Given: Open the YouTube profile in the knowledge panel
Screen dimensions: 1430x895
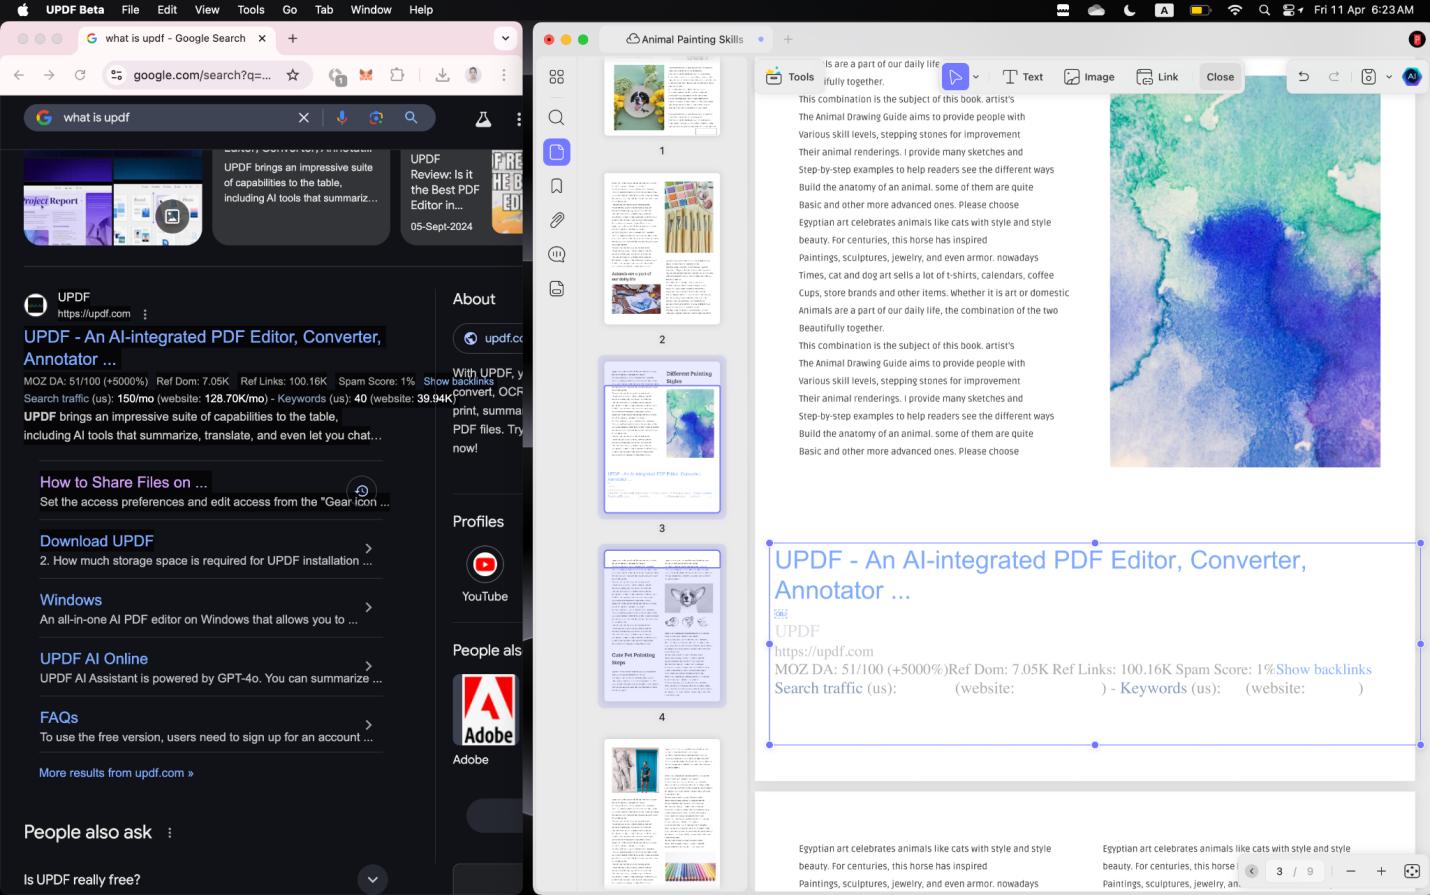Looking at the screenshot, I should coord(485,575).
